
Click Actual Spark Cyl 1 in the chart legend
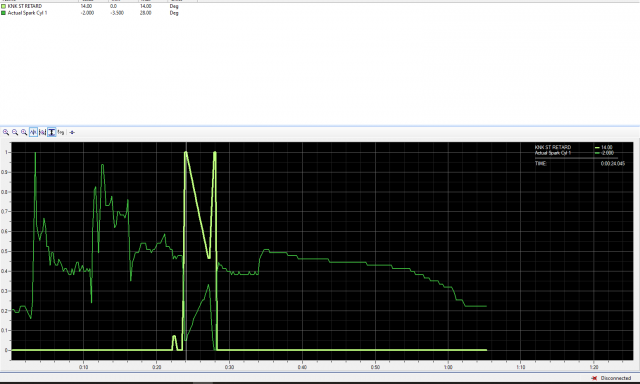tap(553, 153)
